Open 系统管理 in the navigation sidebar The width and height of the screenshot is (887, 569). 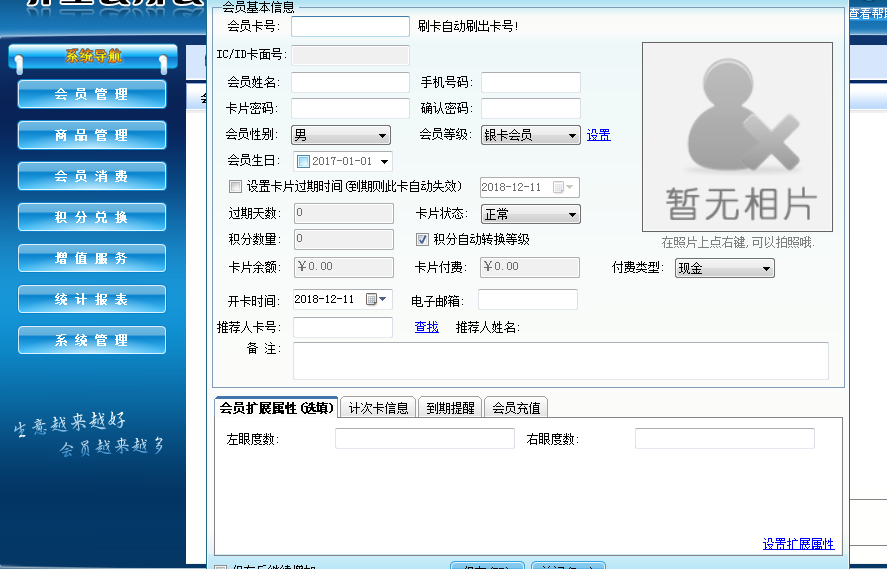click(x=92, y=340)
